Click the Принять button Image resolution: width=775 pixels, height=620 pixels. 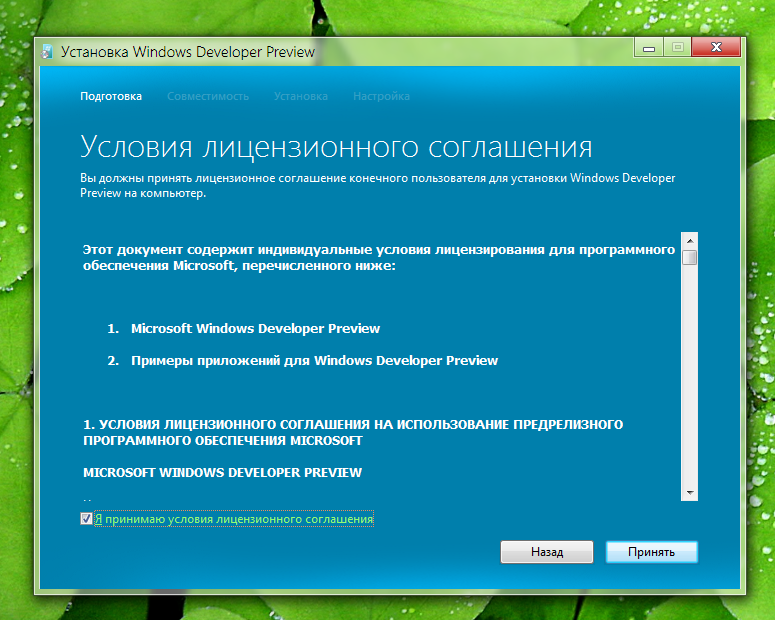[x=651, y=552]
